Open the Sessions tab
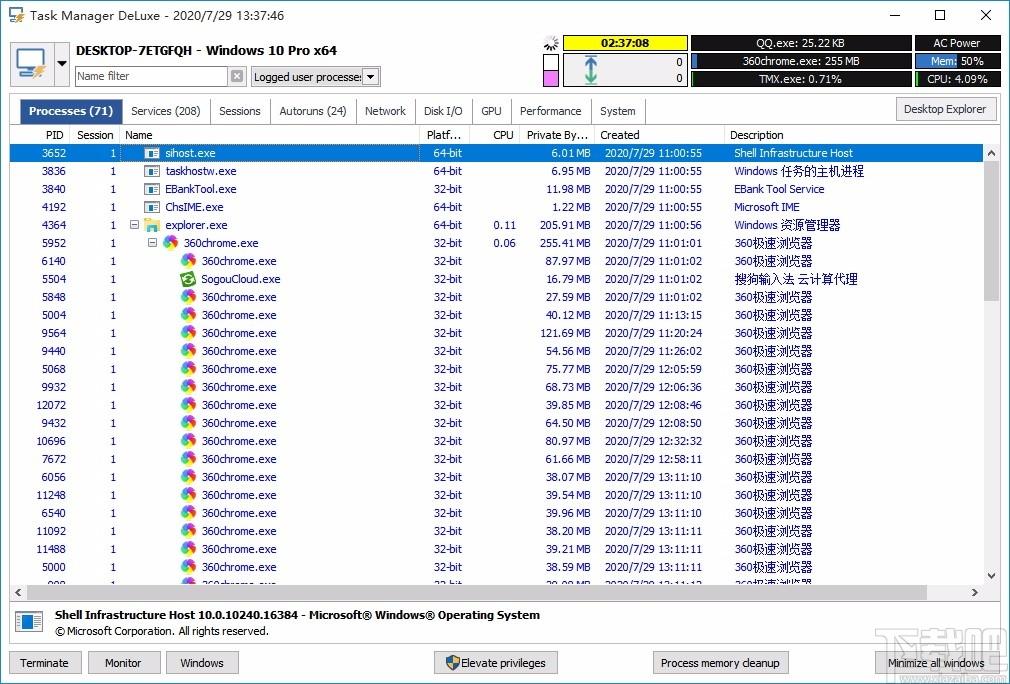This screenshot has height=684, width=1010. [240, 111]
